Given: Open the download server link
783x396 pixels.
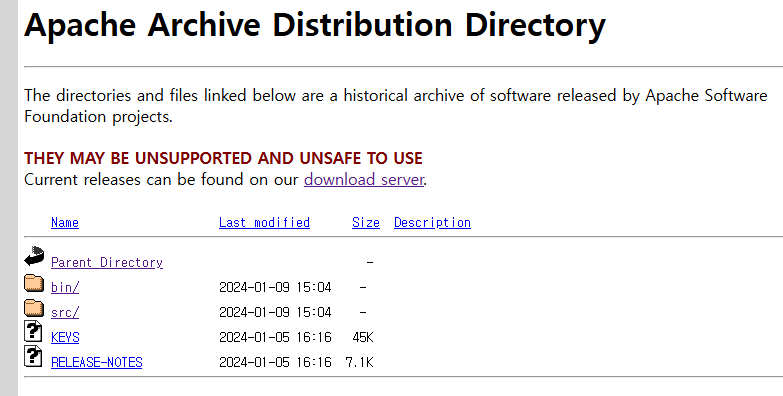Looking at the screenshot, I should (x=364, y=179).
